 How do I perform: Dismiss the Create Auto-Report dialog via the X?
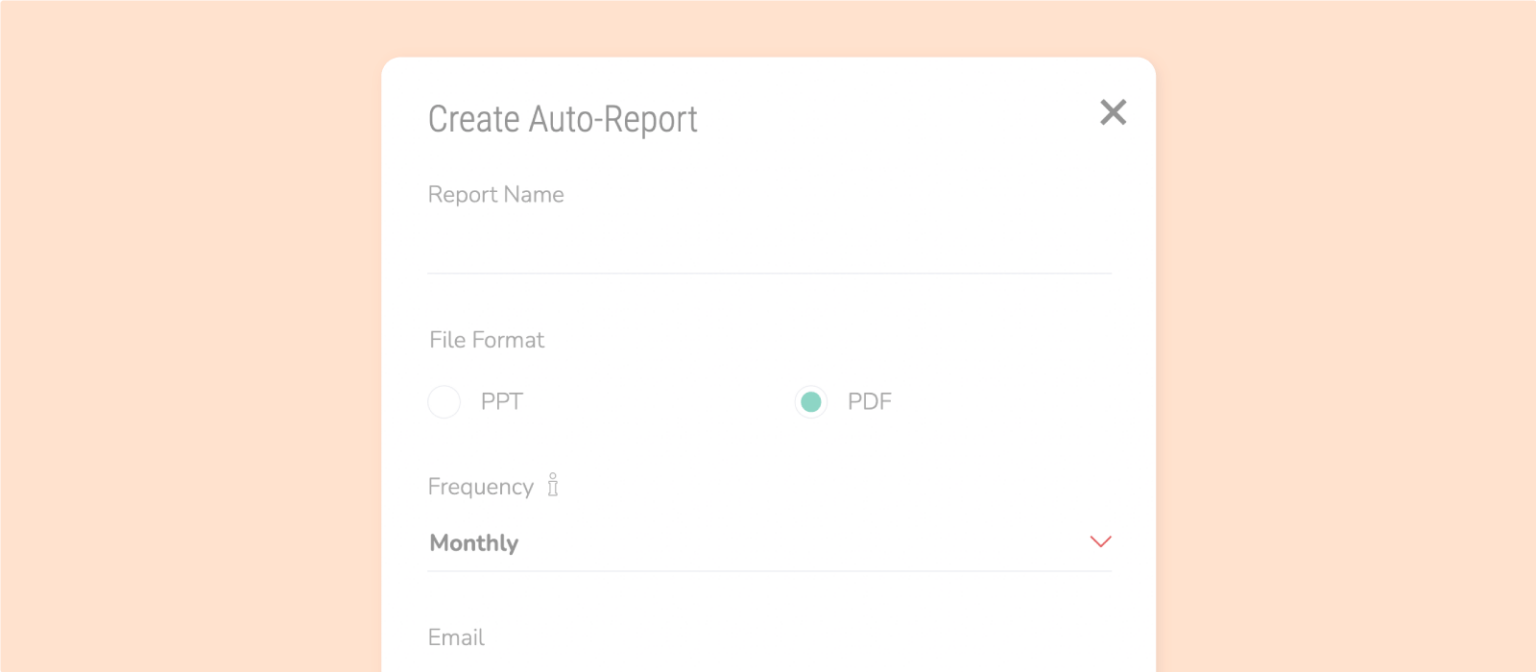pos(1112,113)
